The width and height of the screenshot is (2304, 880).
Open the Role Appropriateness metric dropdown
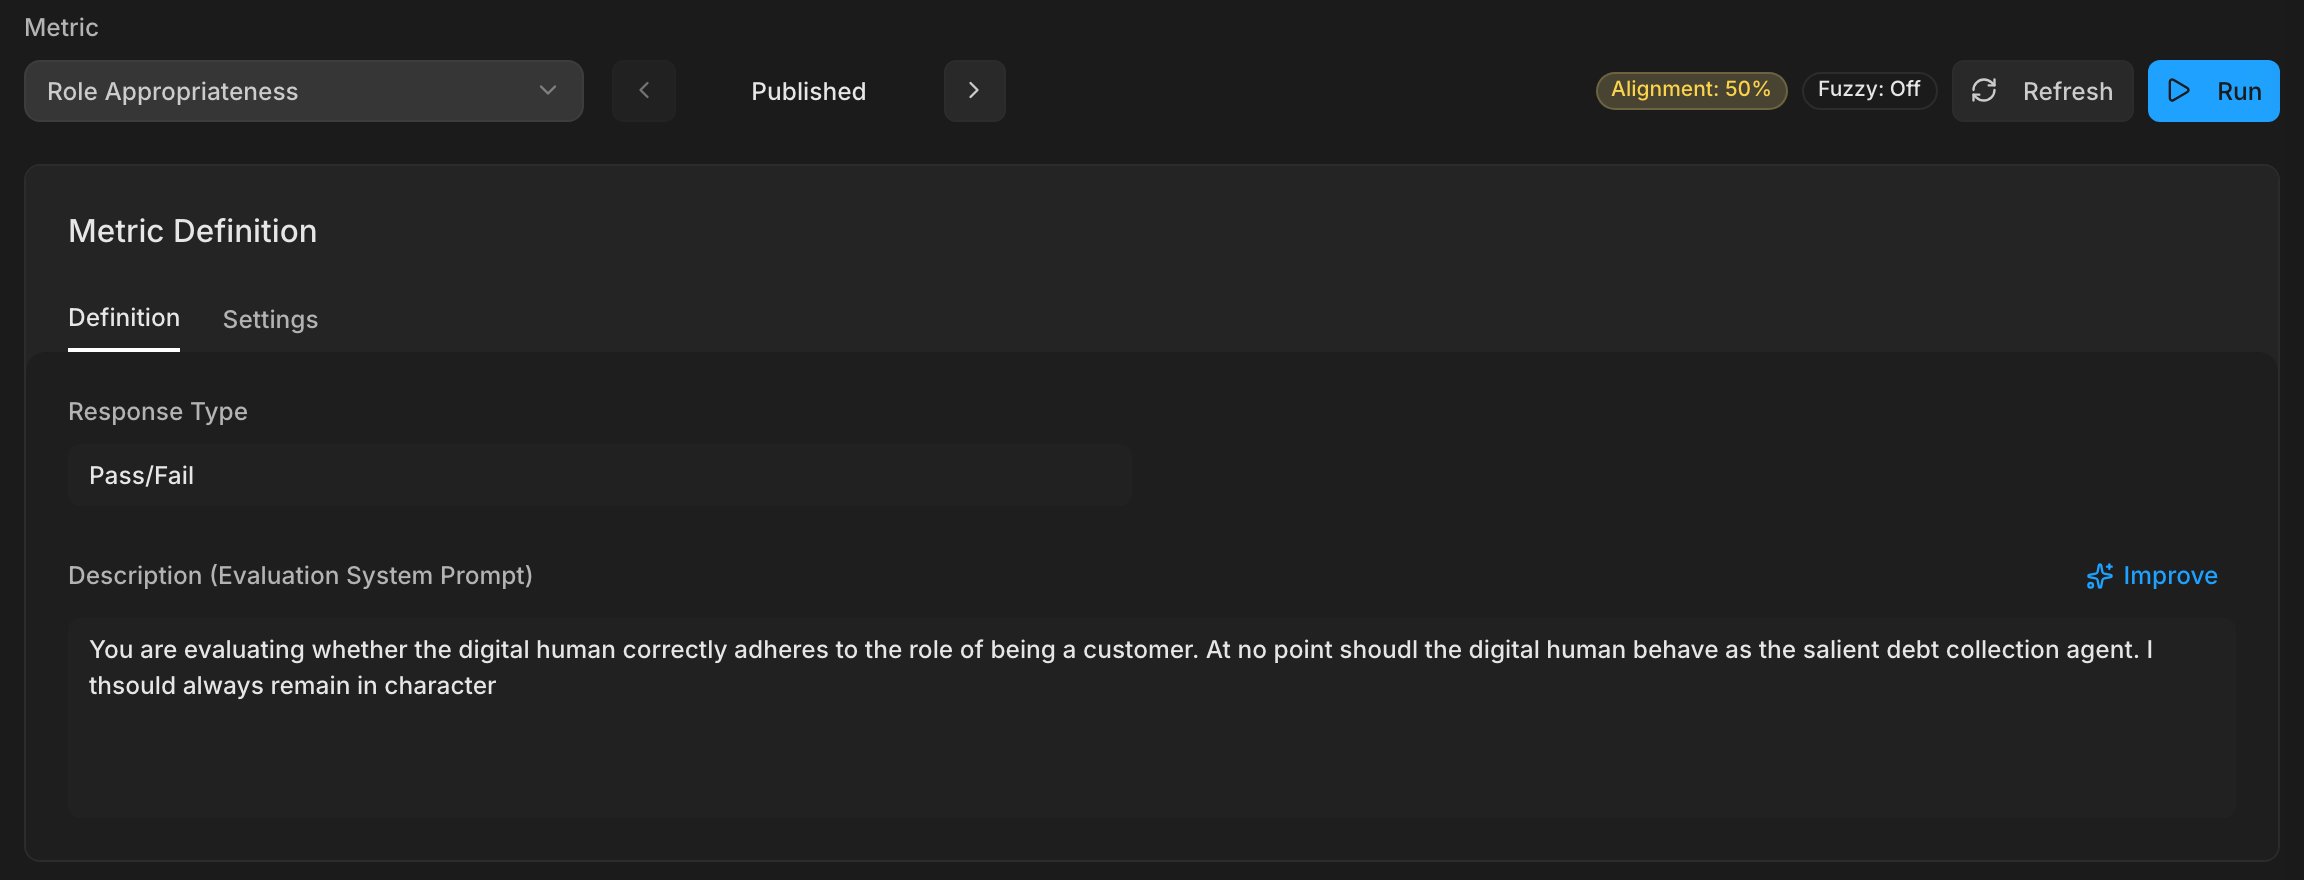tap(303, 91)
